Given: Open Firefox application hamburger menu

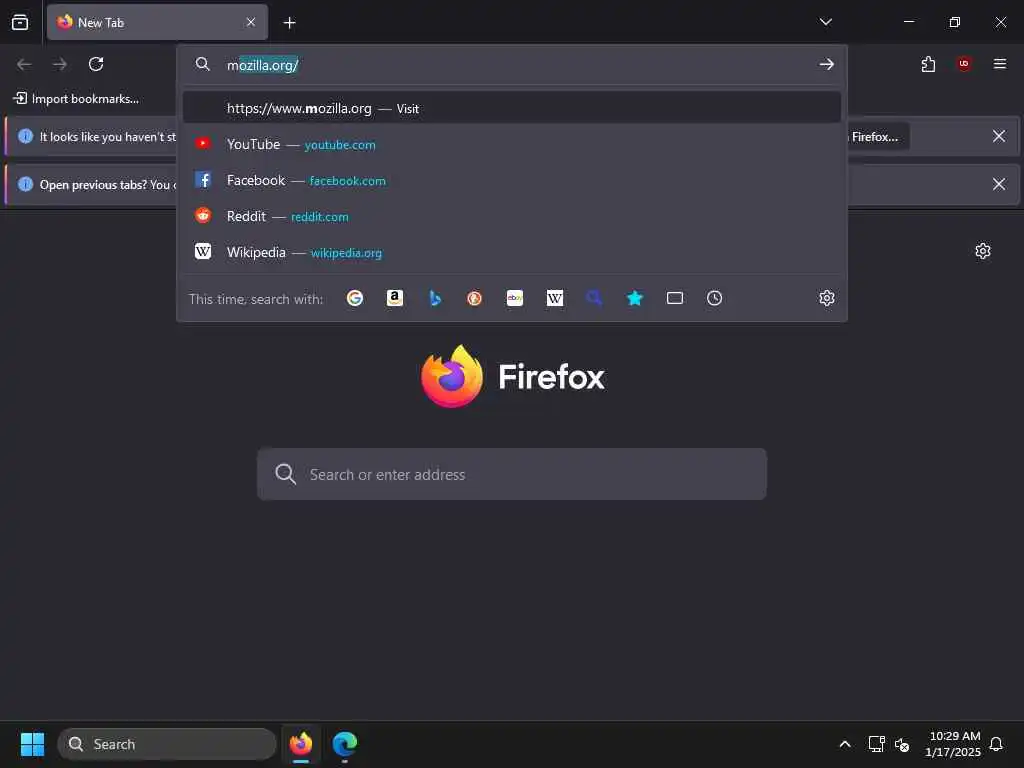Looking at the screenshot, I should (1000, 64).
